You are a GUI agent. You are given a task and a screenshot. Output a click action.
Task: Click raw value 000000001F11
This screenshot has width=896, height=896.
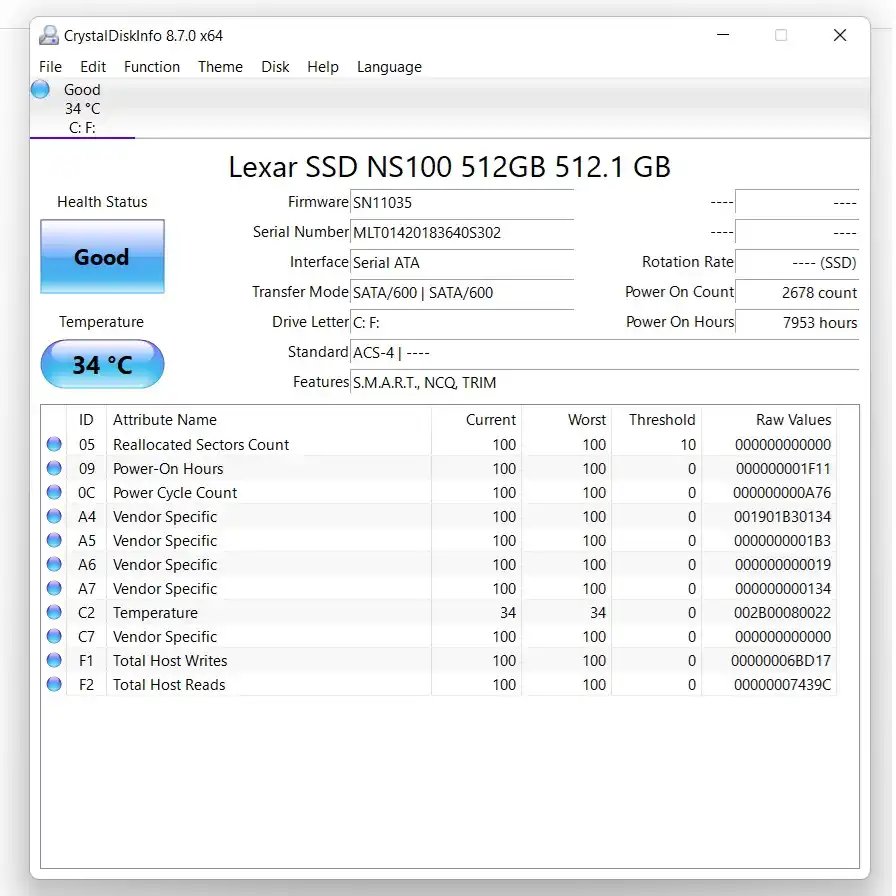coord(783,468)
